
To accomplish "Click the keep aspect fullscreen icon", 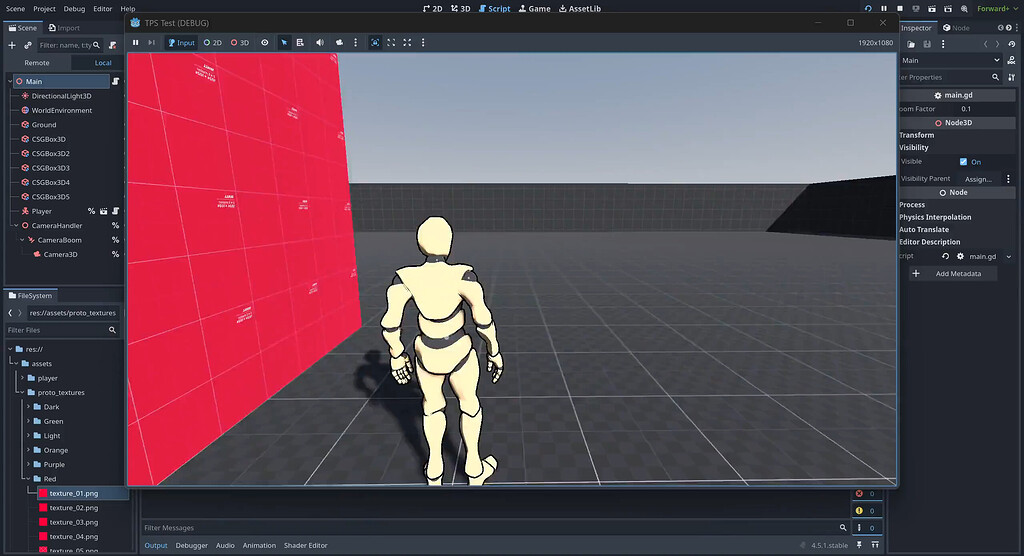I will point(391,42).
